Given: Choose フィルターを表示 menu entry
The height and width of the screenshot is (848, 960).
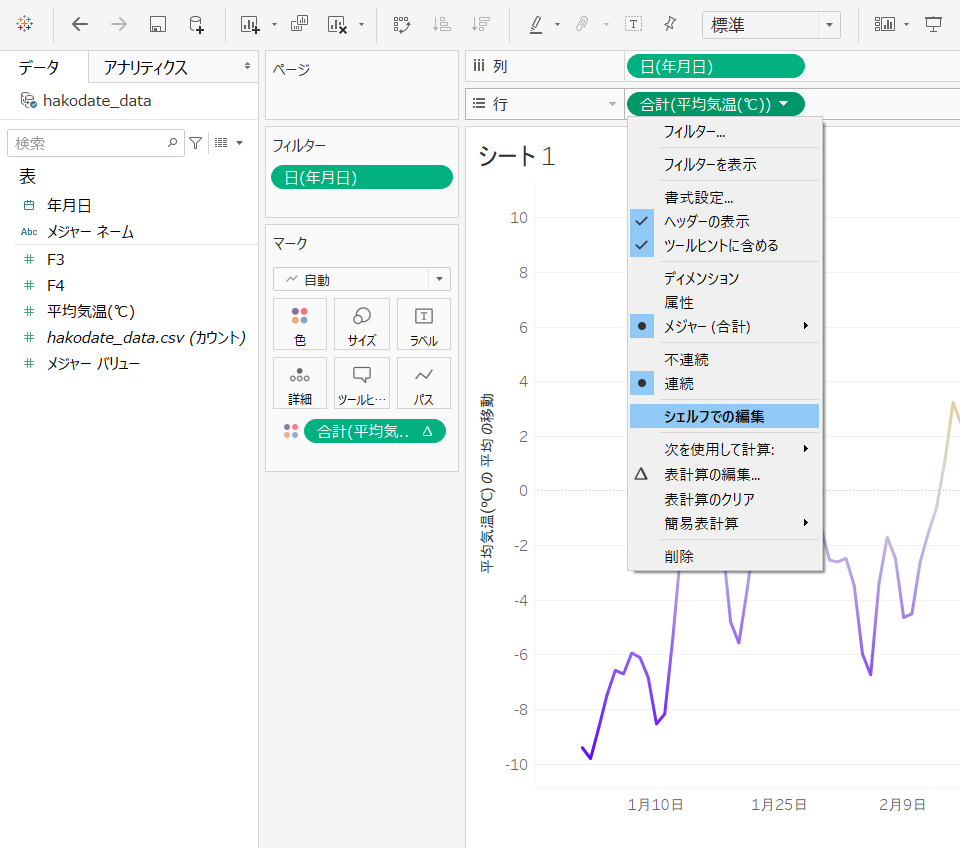Looking at the screenshot, I should click(x=724, y=164).
